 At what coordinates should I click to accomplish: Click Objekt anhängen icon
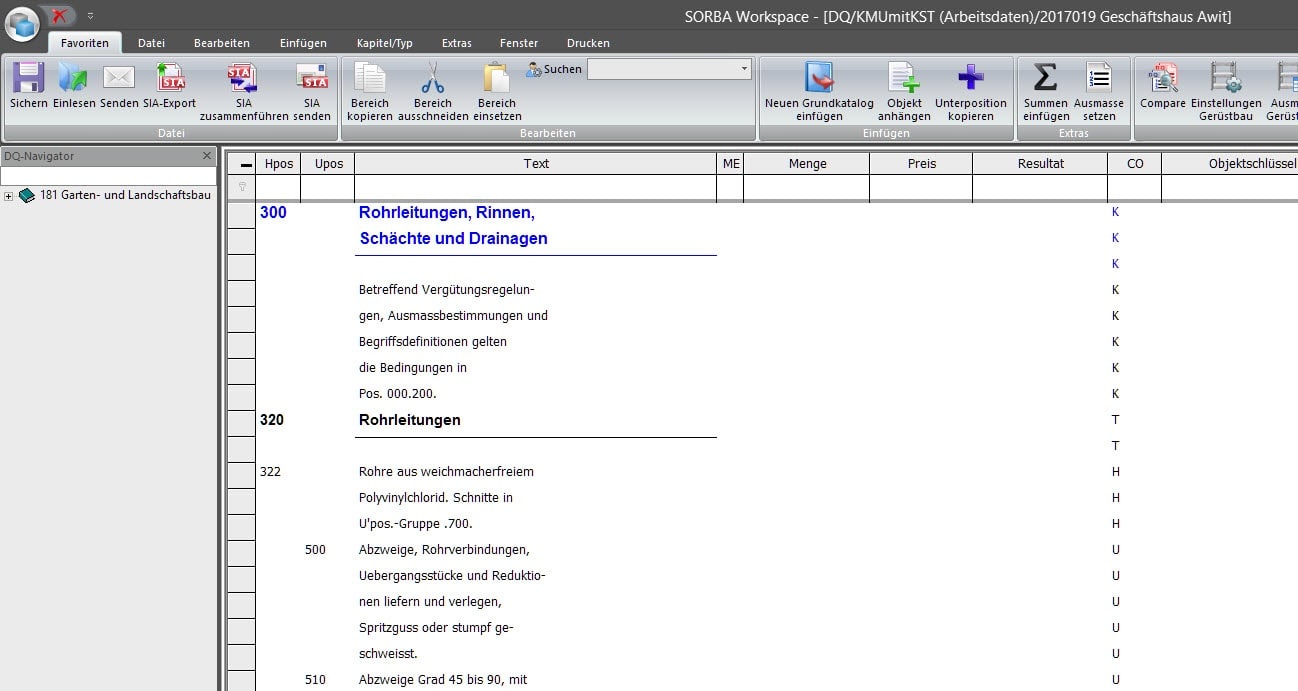pos(904,78)
